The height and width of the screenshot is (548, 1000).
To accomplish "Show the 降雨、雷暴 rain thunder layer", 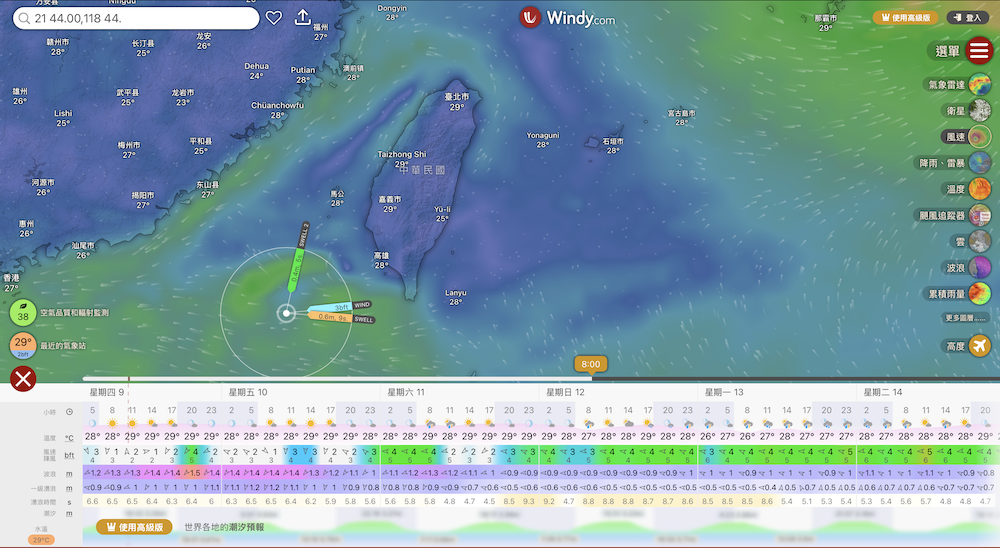I will coord(979,163).
